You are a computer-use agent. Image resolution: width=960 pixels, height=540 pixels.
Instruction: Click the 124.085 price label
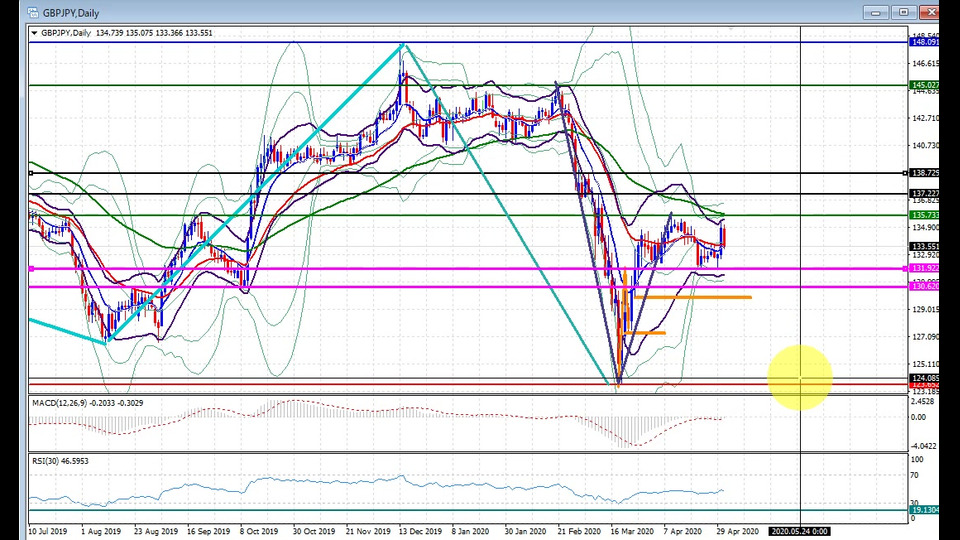click(924, 378)
